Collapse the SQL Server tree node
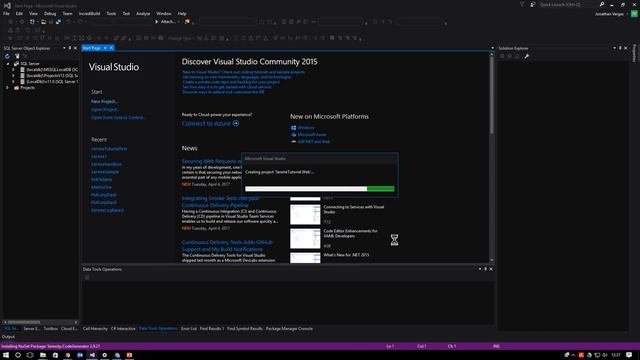640x360 pixels. (x=8, y=64)
